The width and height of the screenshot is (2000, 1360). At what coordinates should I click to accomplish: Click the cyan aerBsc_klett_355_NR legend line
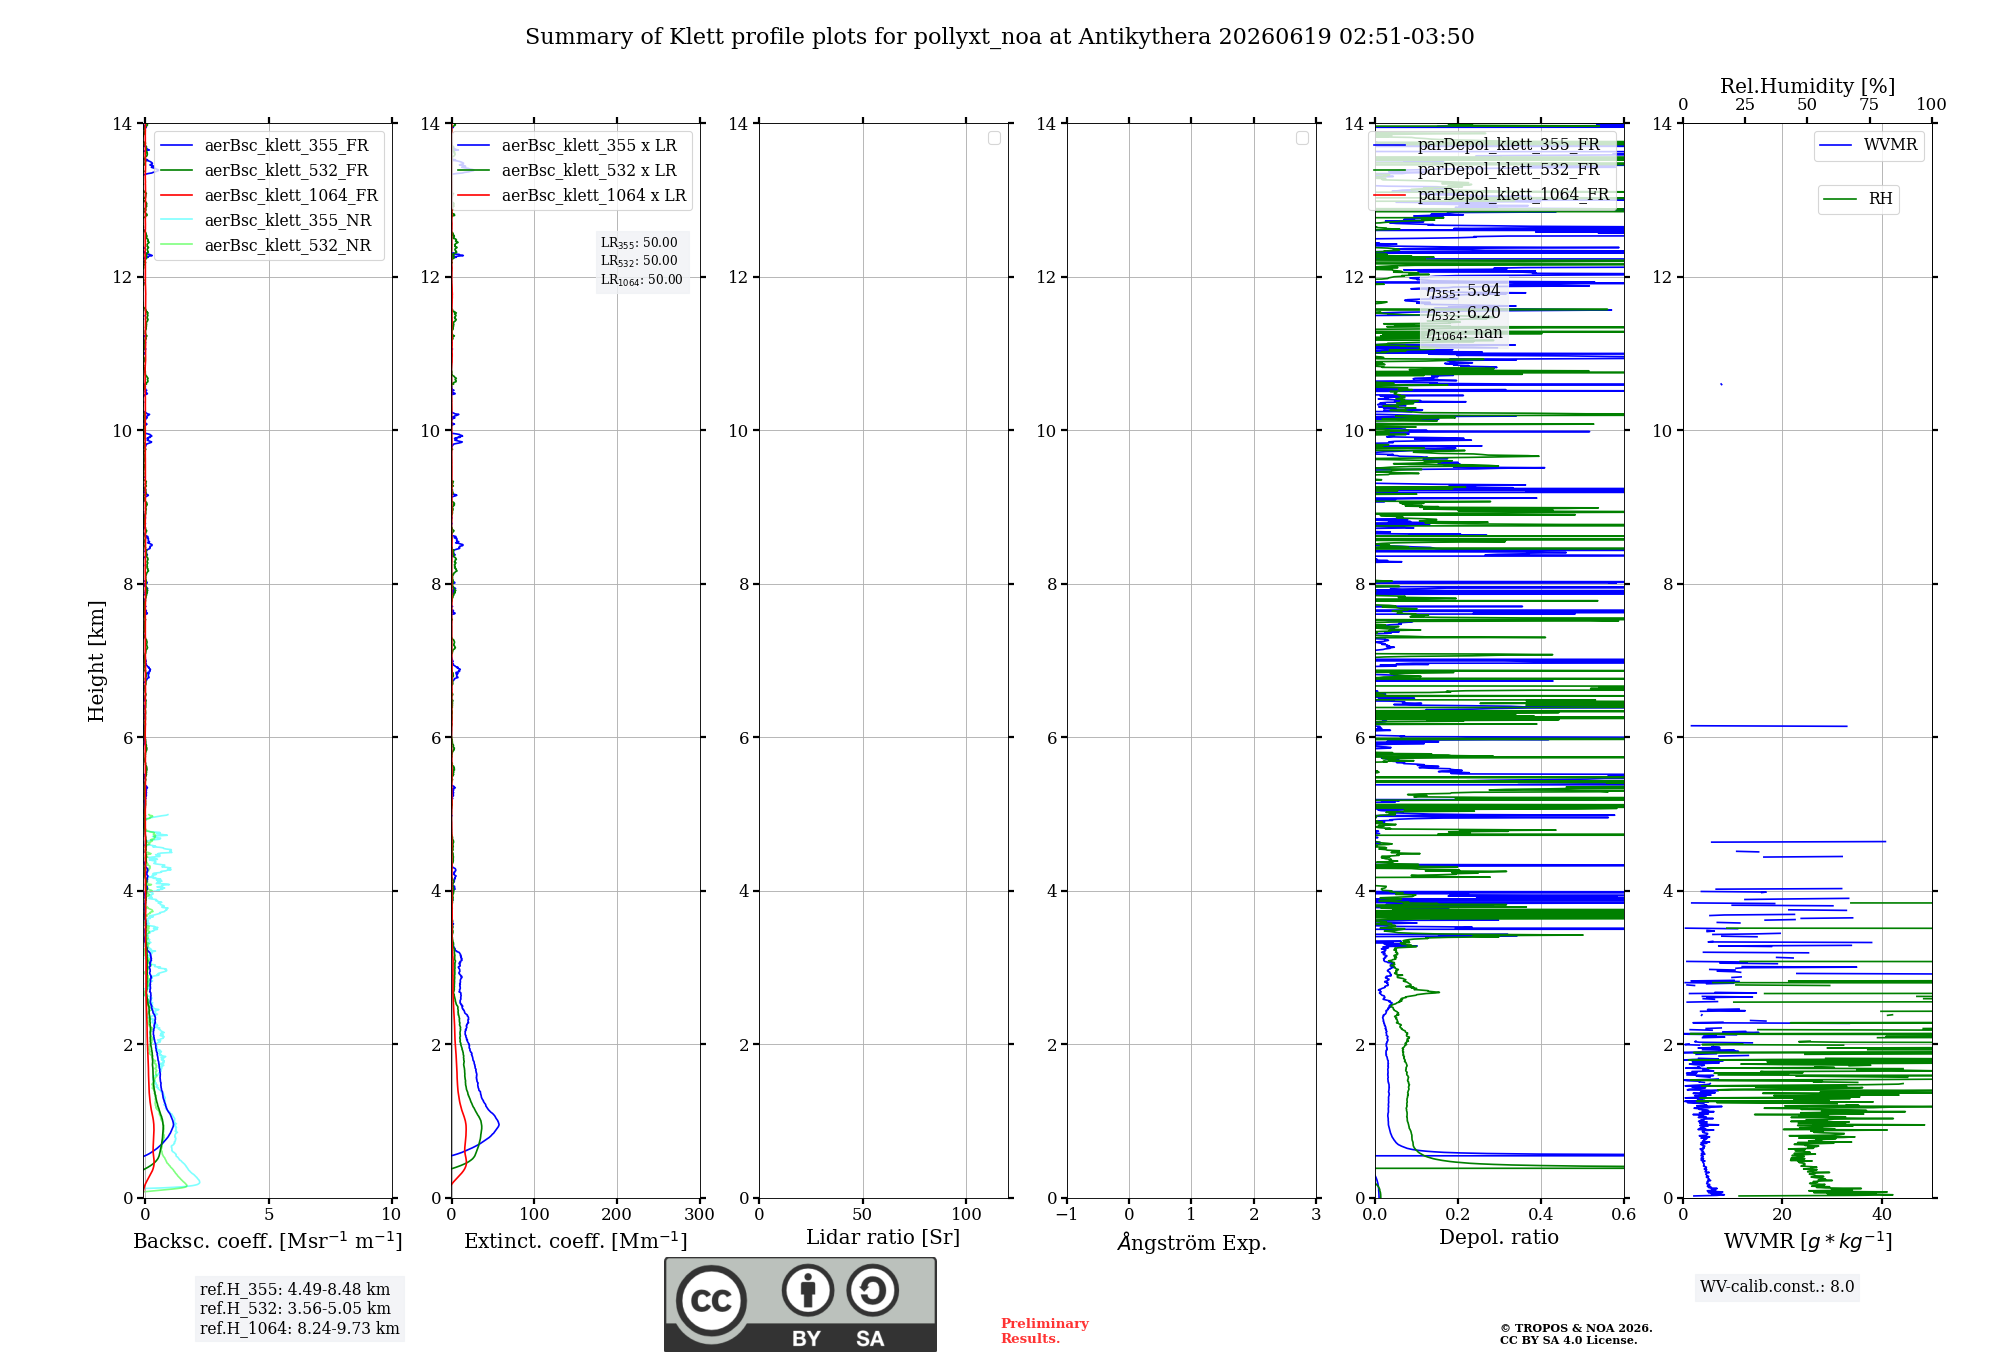pyautogui.click(x=176, y=220)
